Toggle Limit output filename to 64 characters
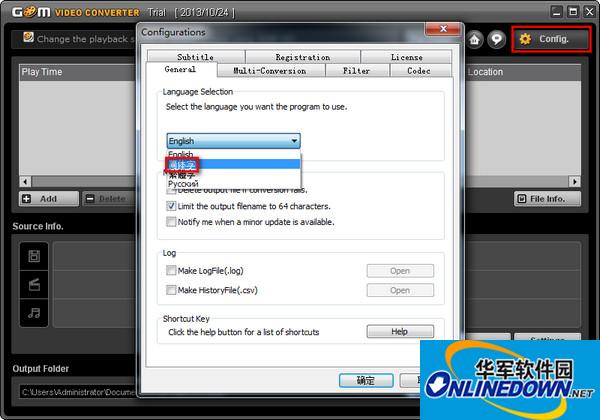 pos(171,206)
